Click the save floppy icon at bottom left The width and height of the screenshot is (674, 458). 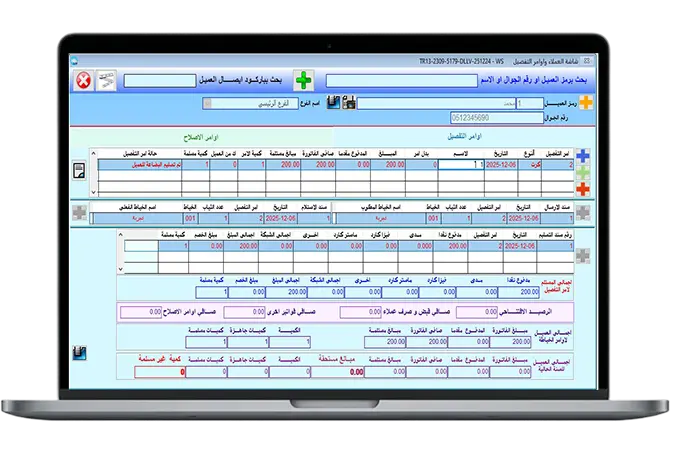click(x=81, y=352)
